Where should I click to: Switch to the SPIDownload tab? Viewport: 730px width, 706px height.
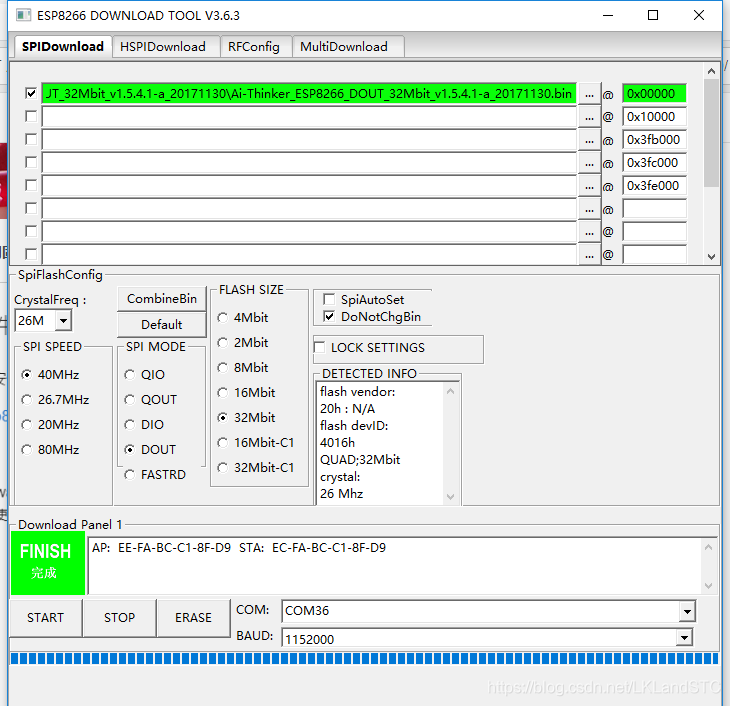[63, 47]
